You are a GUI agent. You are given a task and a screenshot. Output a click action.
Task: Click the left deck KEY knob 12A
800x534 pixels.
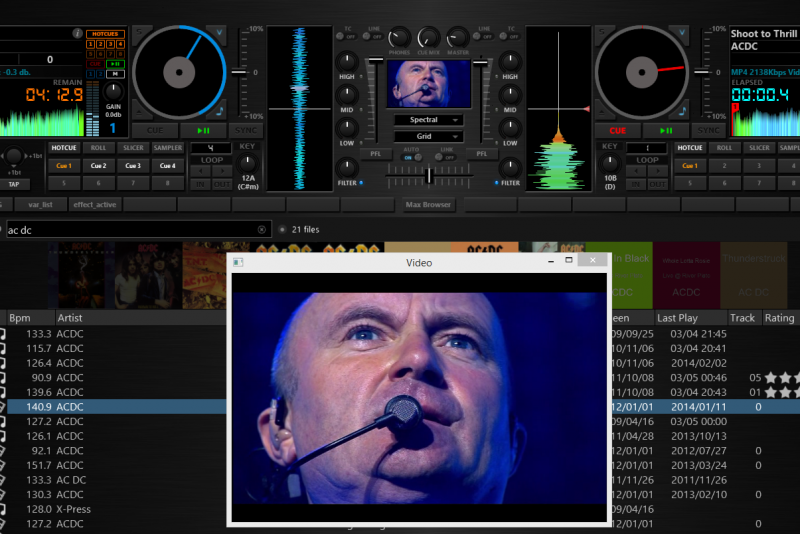coord(248,164)
